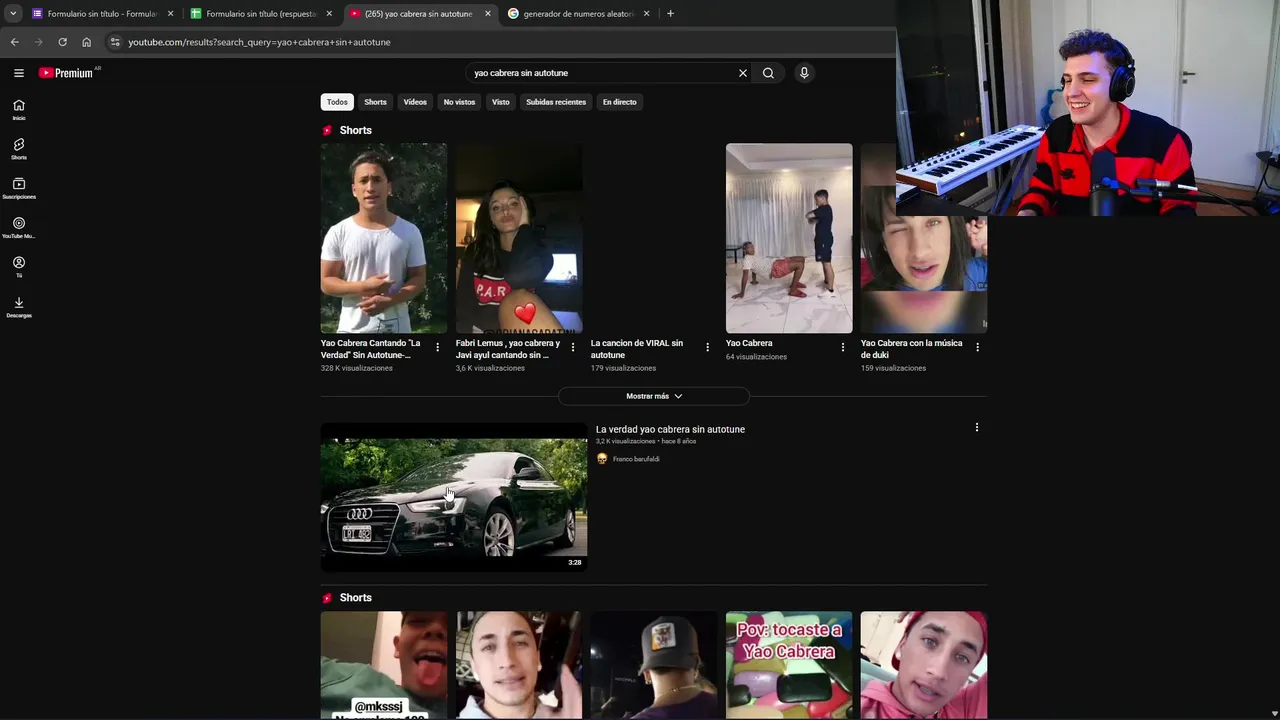This screenshot has height=720, width=1280.
Task: Open the short thumbnail with red heart
Action: [x=519, y=238]
